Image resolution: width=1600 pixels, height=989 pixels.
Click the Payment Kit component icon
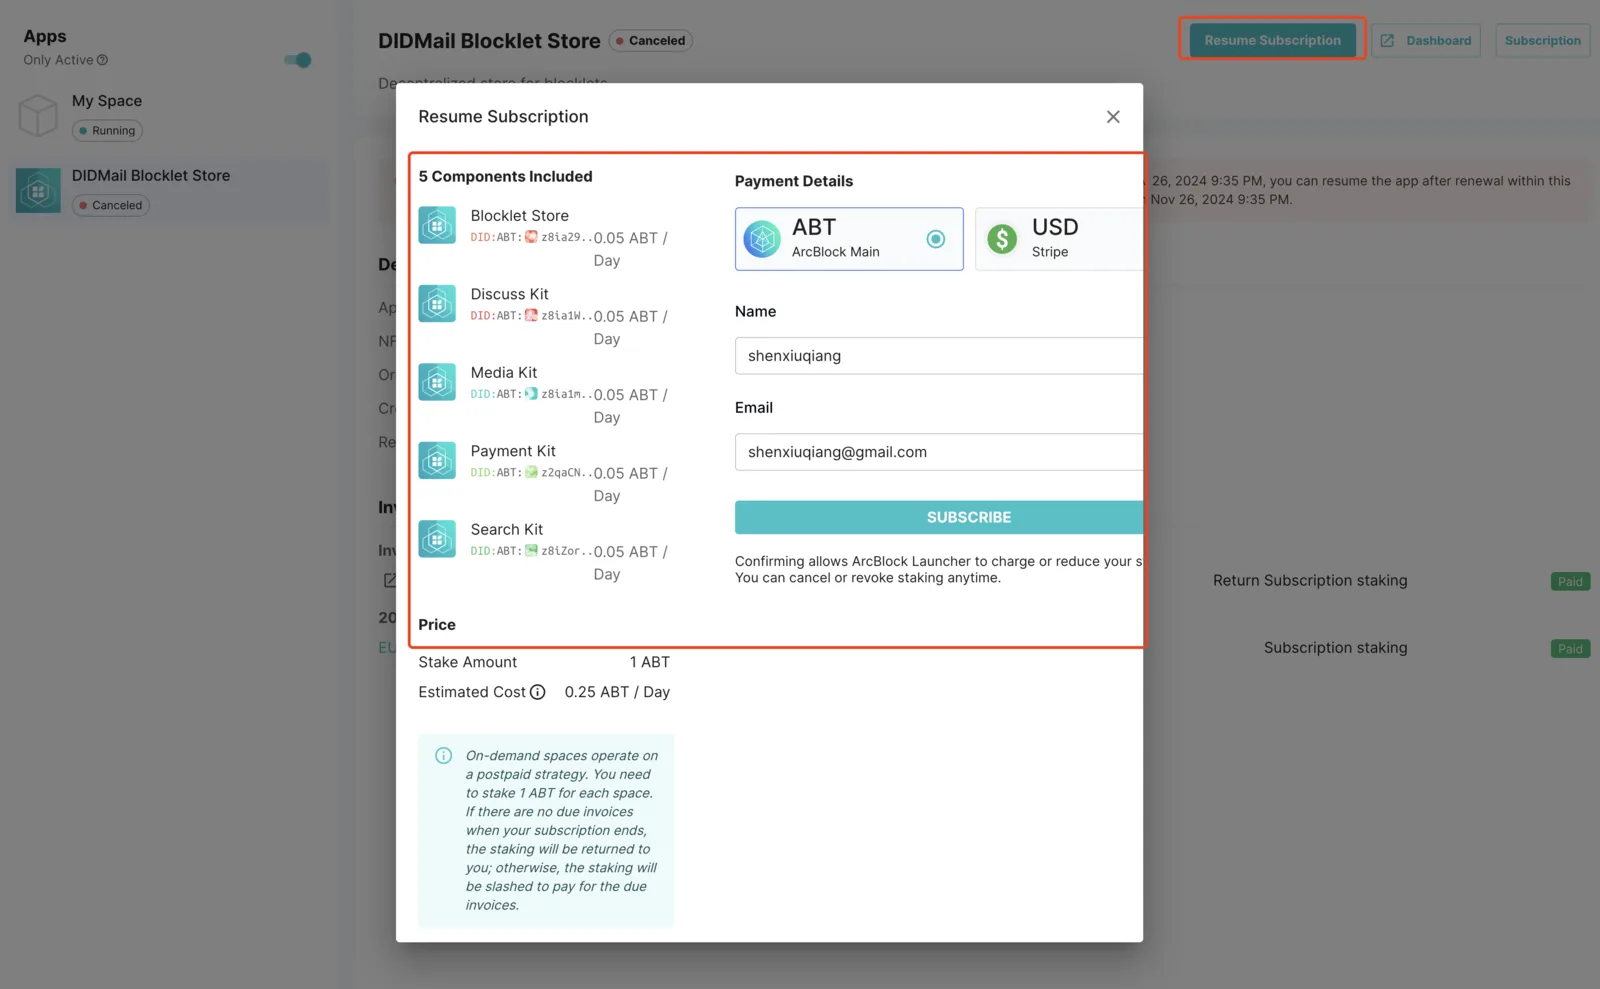[x=437, y=460]
